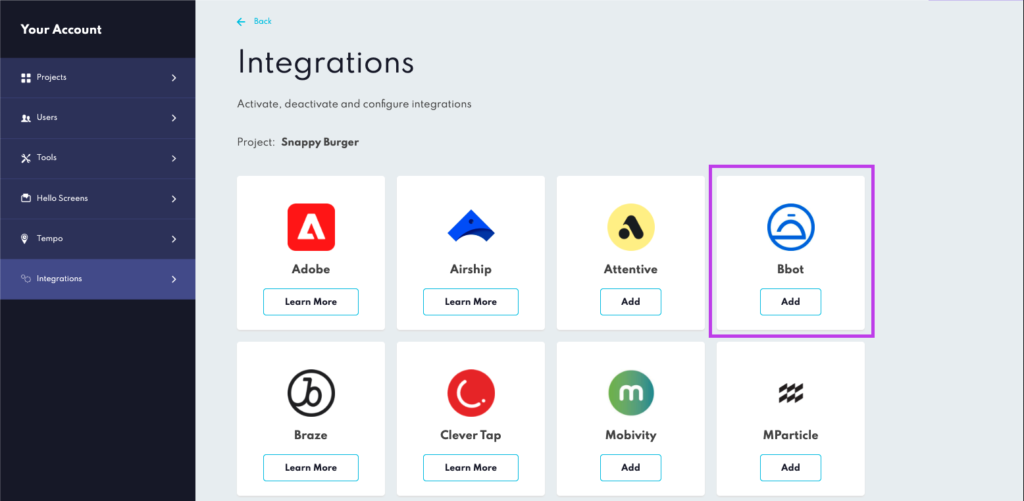
Task: Click the Adobe logo icon
Action: tap(311, 227)
